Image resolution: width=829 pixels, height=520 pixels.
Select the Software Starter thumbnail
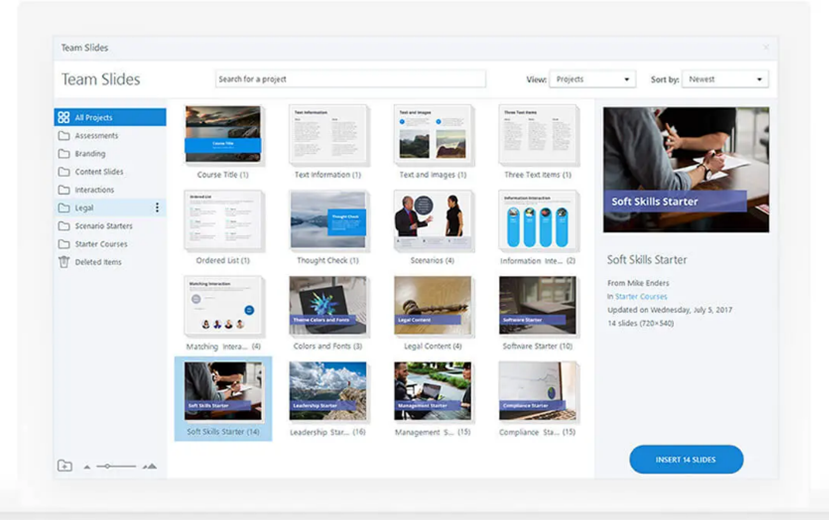click(x=538, y=305)
